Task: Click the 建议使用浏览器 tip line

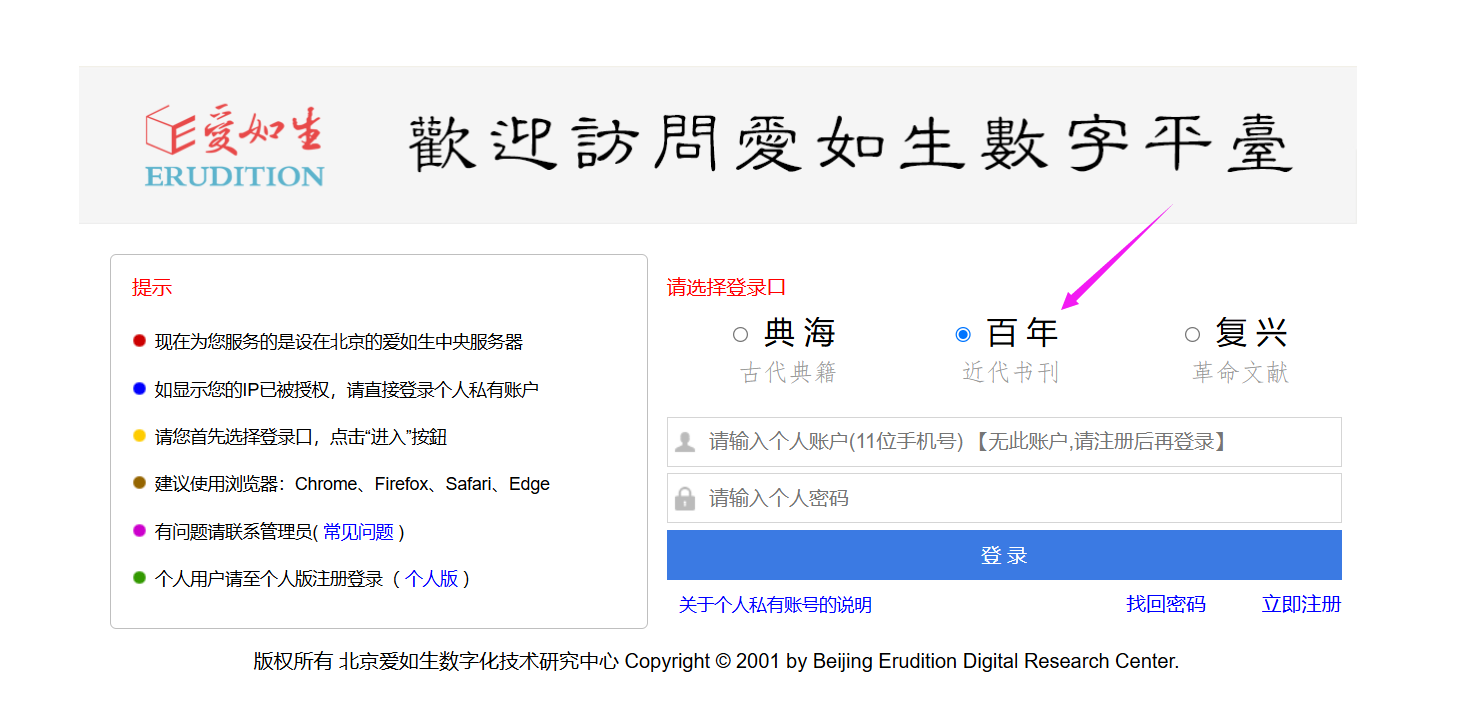Action: pos(352,484)
